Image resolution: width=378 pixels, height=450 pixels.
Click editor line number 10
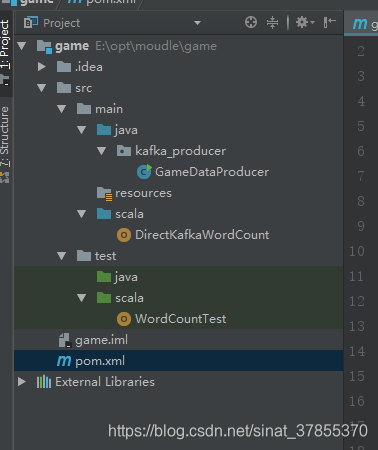356,251
